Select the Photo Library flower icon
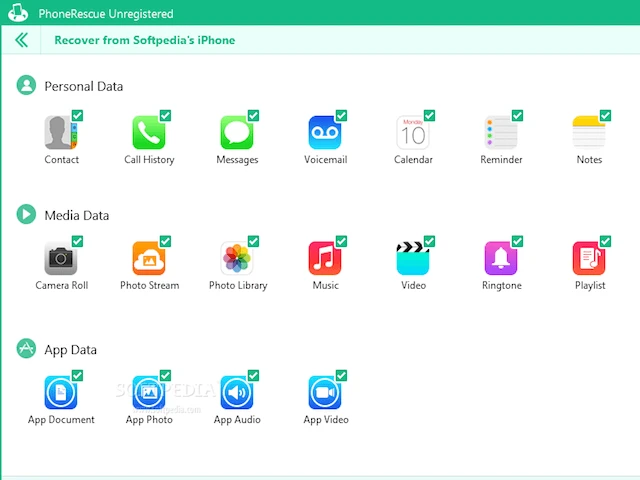 coord(237,258)
